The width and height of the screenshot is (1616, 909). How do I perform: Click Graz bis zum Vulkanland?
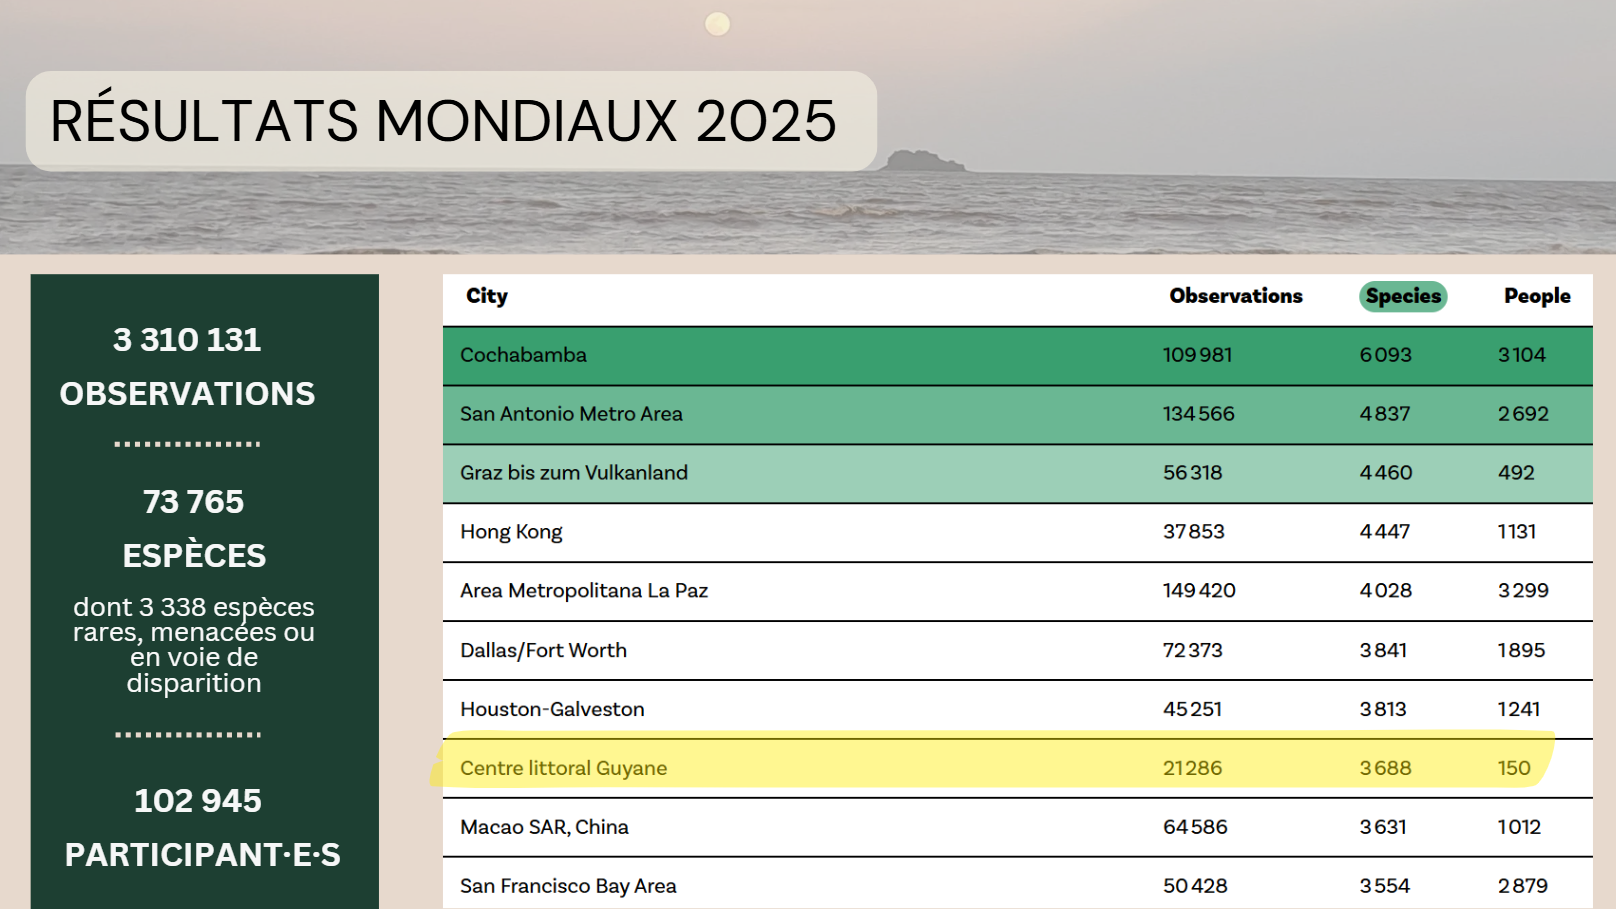pyautogui.click(x=574, y=473)
